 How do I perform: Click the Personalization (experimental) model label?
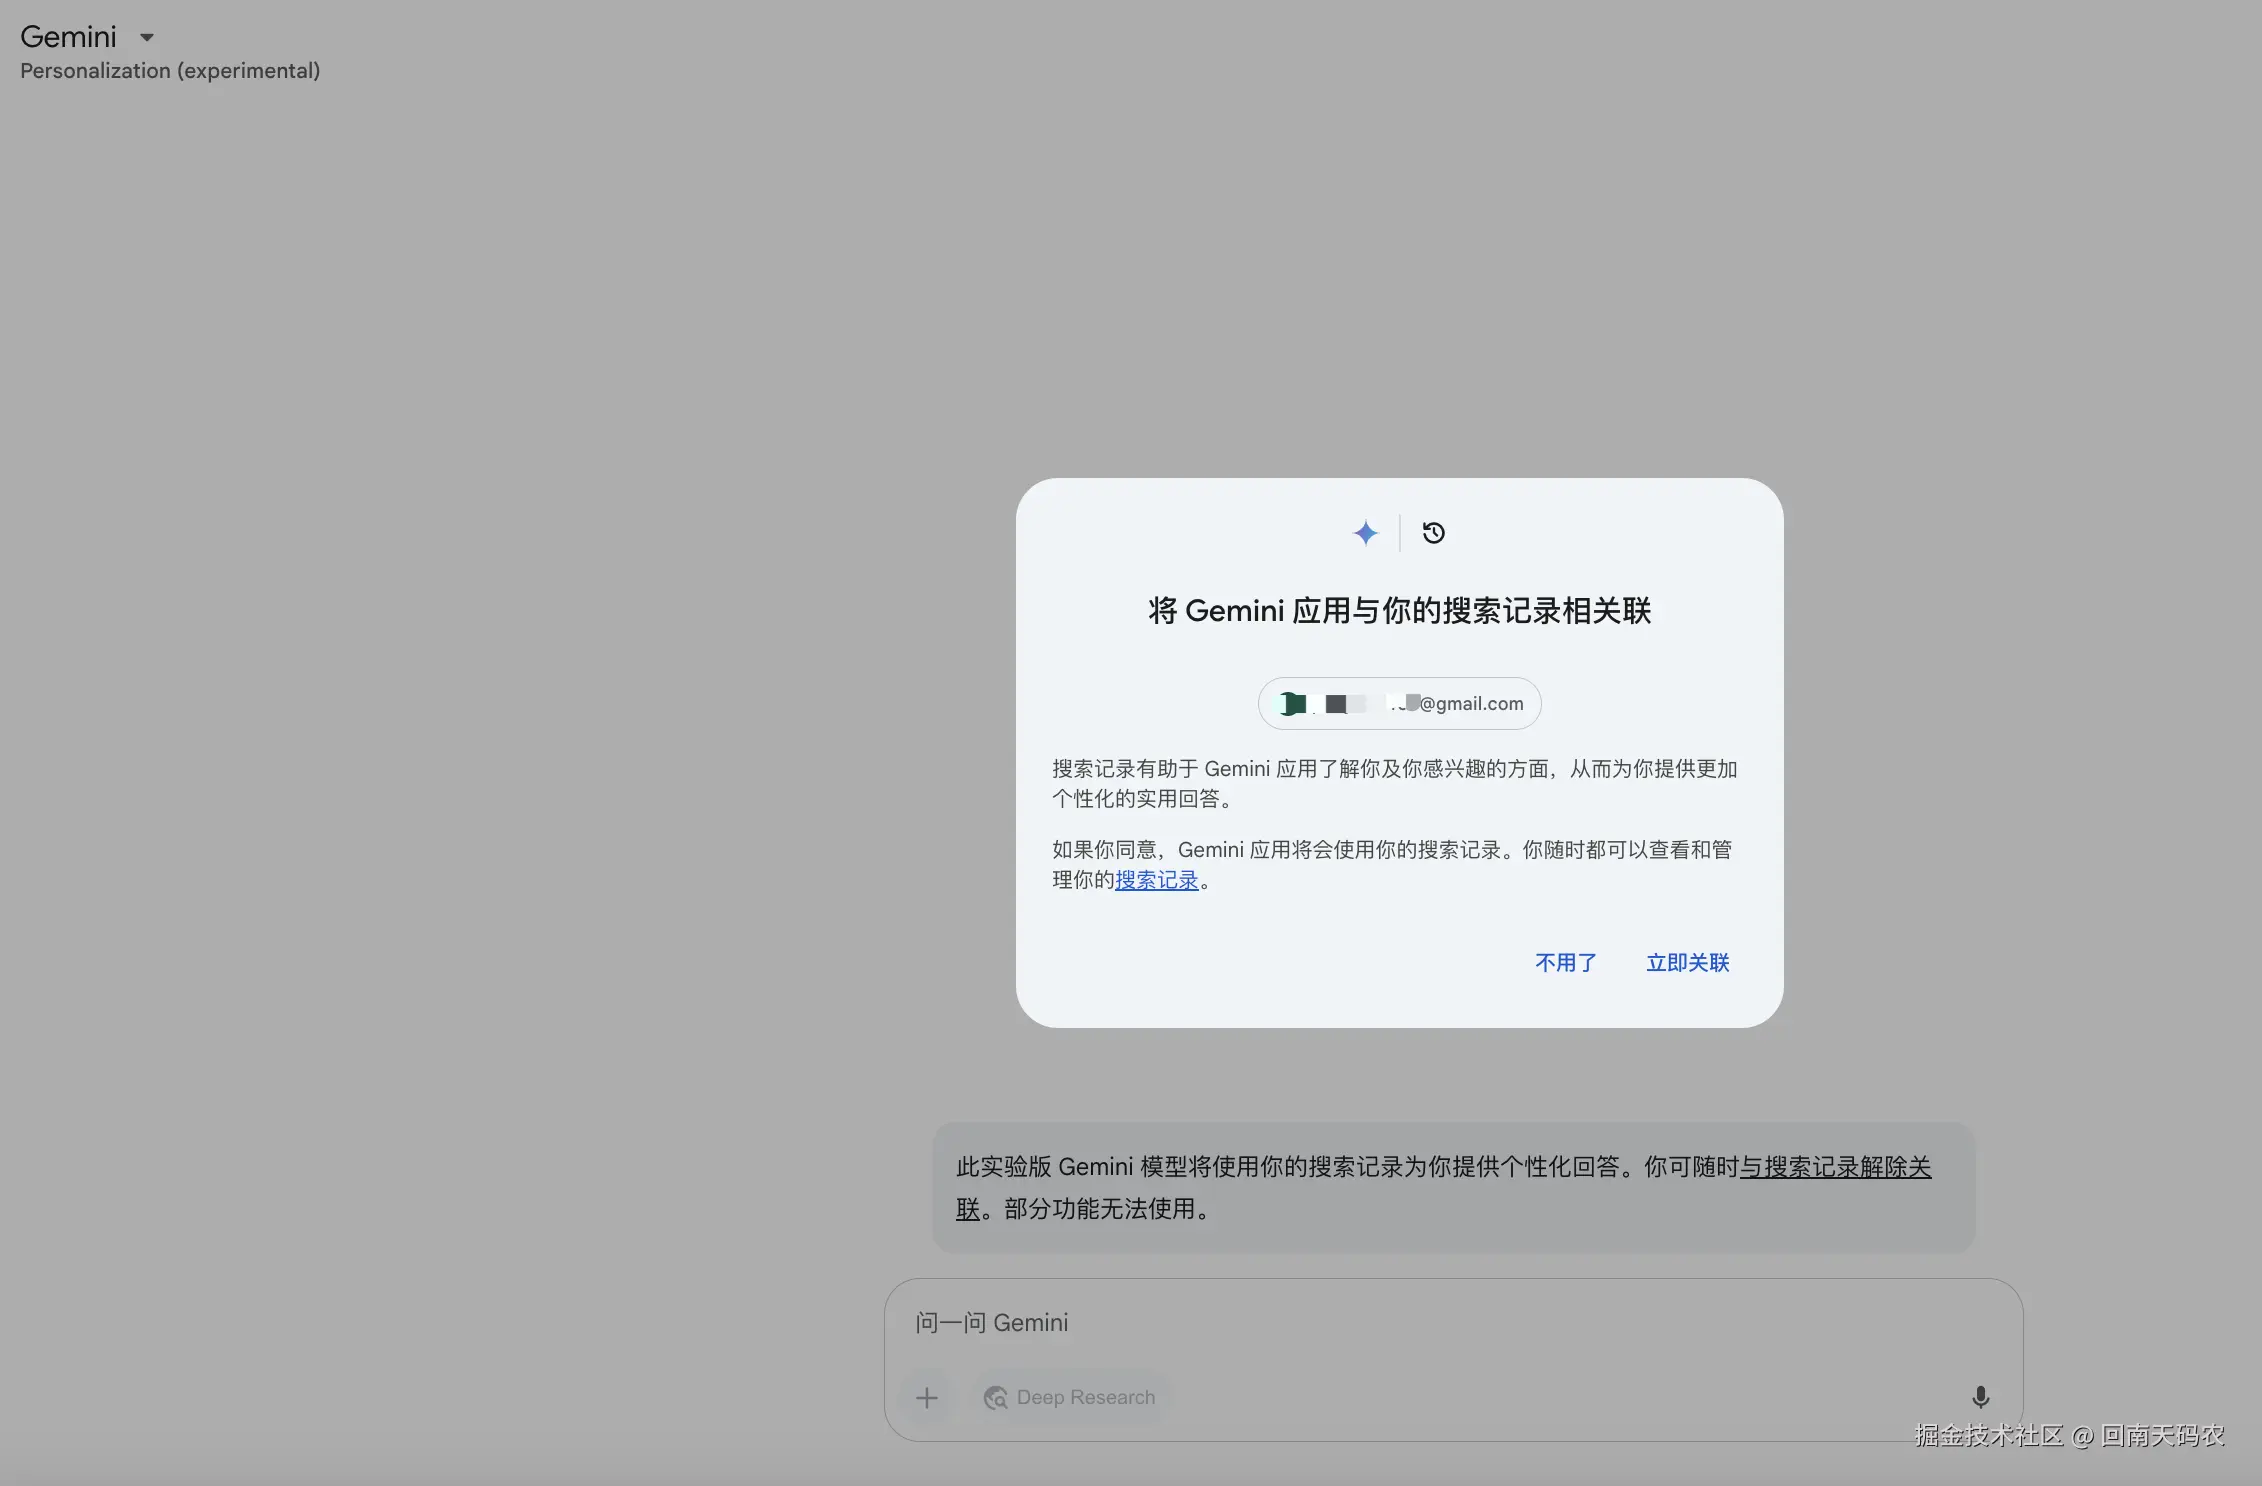click(170, 71)
